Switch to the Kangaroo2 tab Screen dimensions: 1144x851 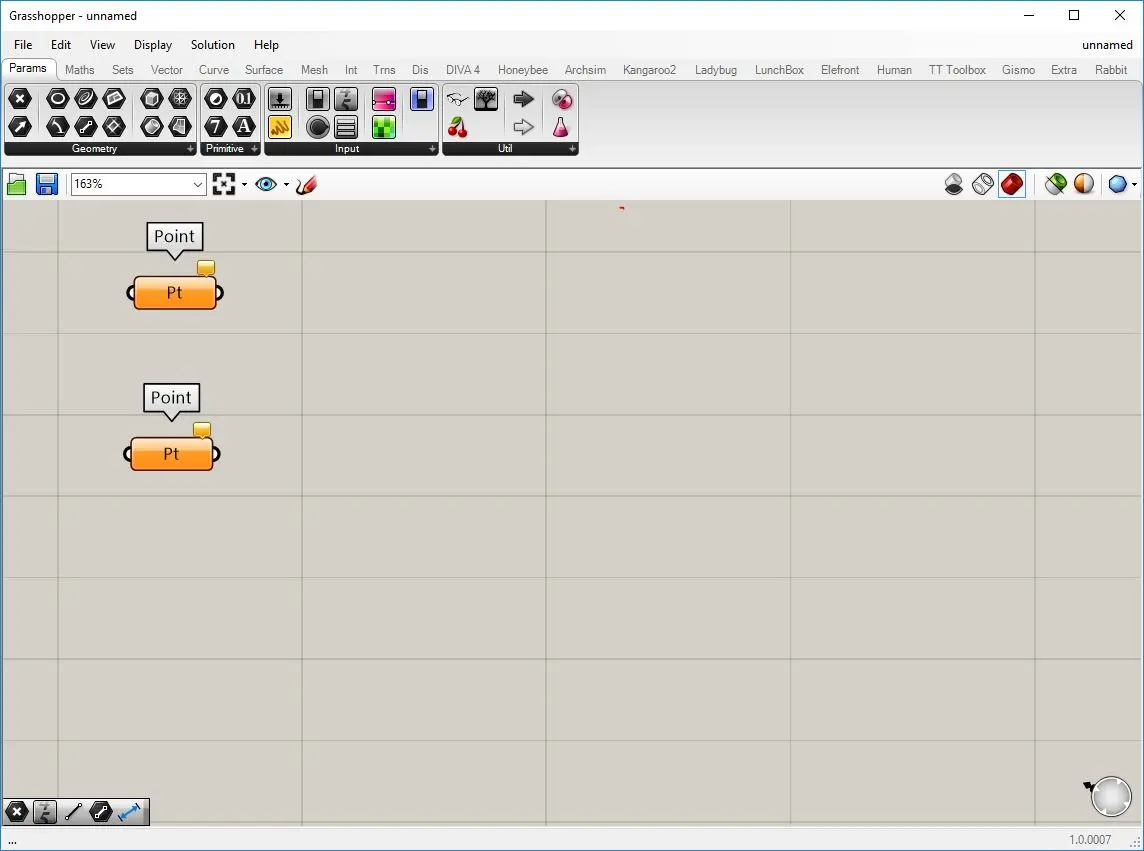pos(649,70)
